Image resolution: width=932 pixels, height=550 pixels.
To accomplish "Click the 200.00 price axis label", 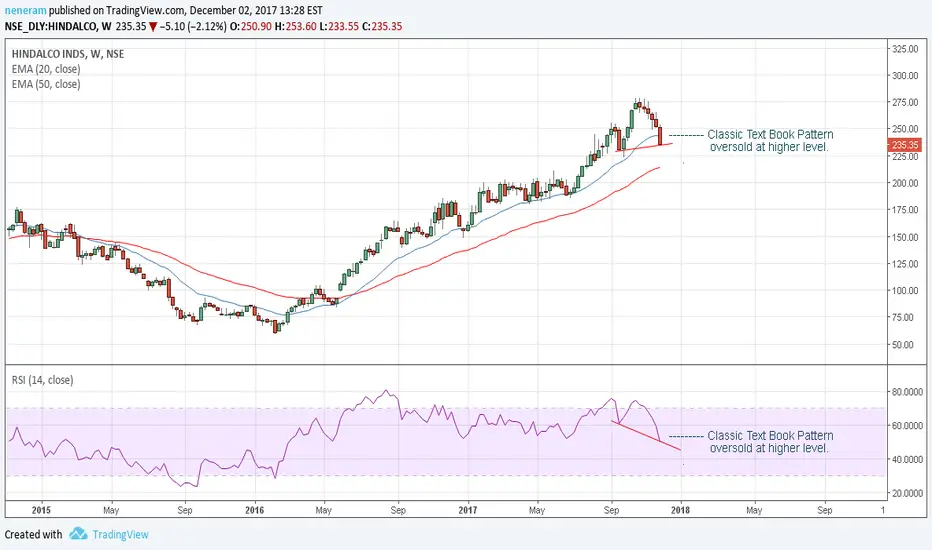I will point(905,183).
